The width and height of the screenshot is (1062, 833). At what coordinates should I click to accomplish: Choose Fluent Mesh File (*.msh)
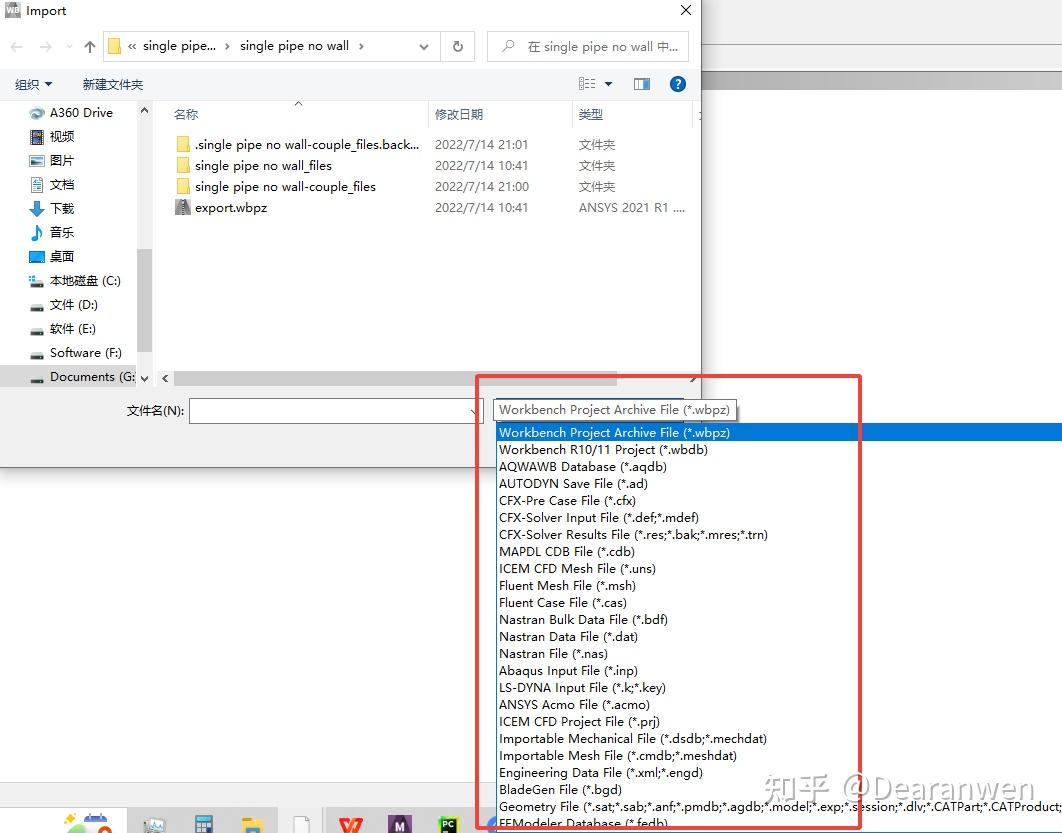coord(568,585)
